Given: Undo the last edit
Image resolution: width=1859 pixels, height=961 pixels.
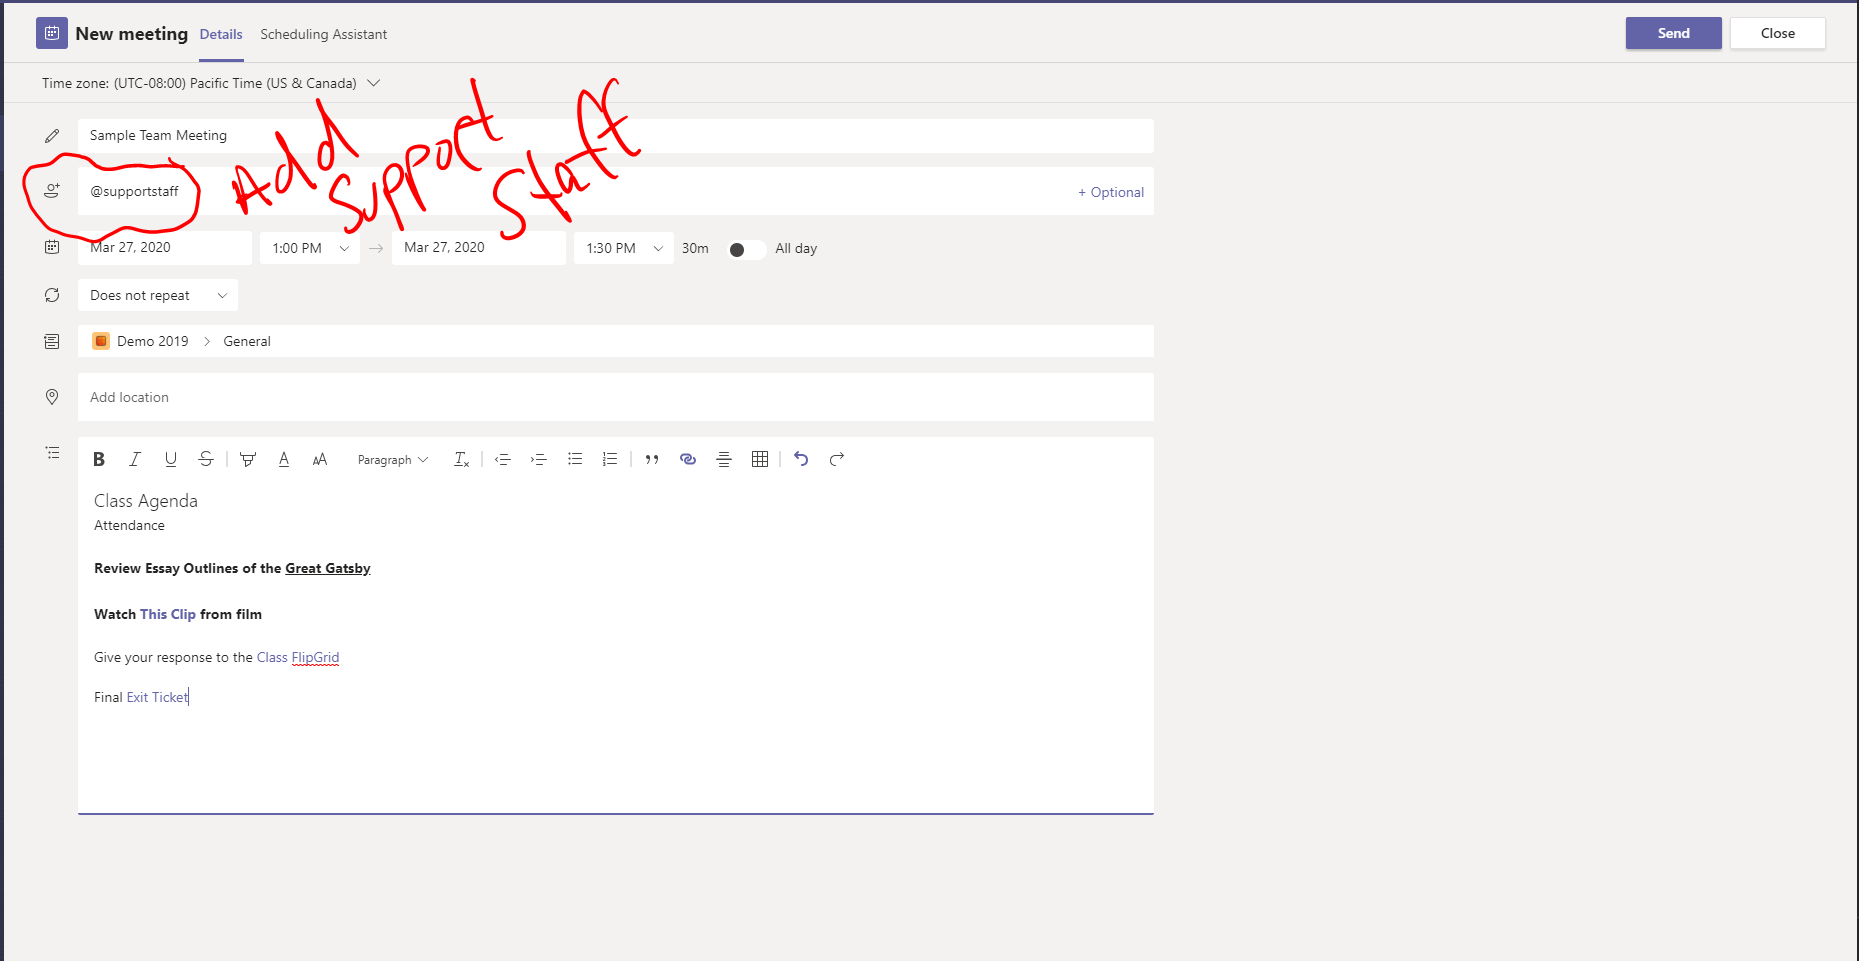Looking at the screenshot, I should pos(801,459).
